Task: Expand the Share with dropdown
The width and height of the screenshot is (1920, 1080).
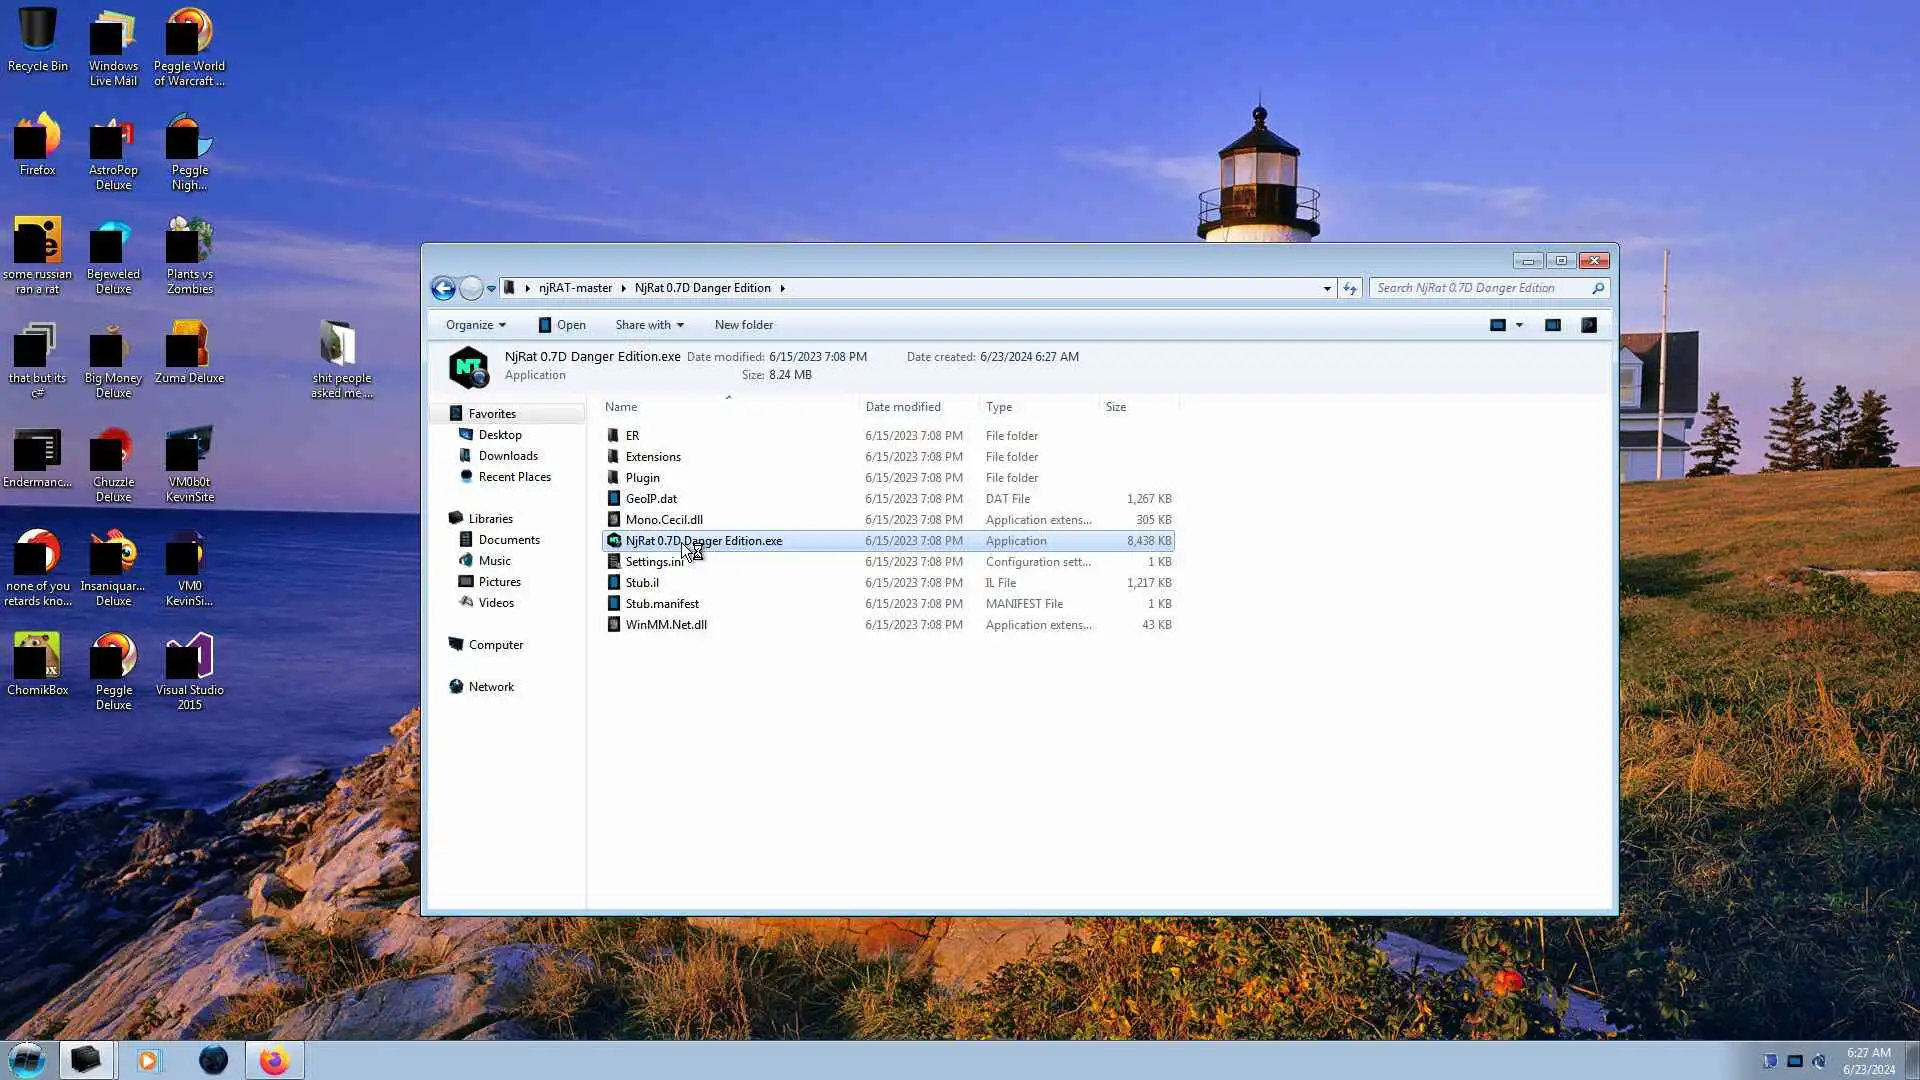Action: click(x=649, y=325)
